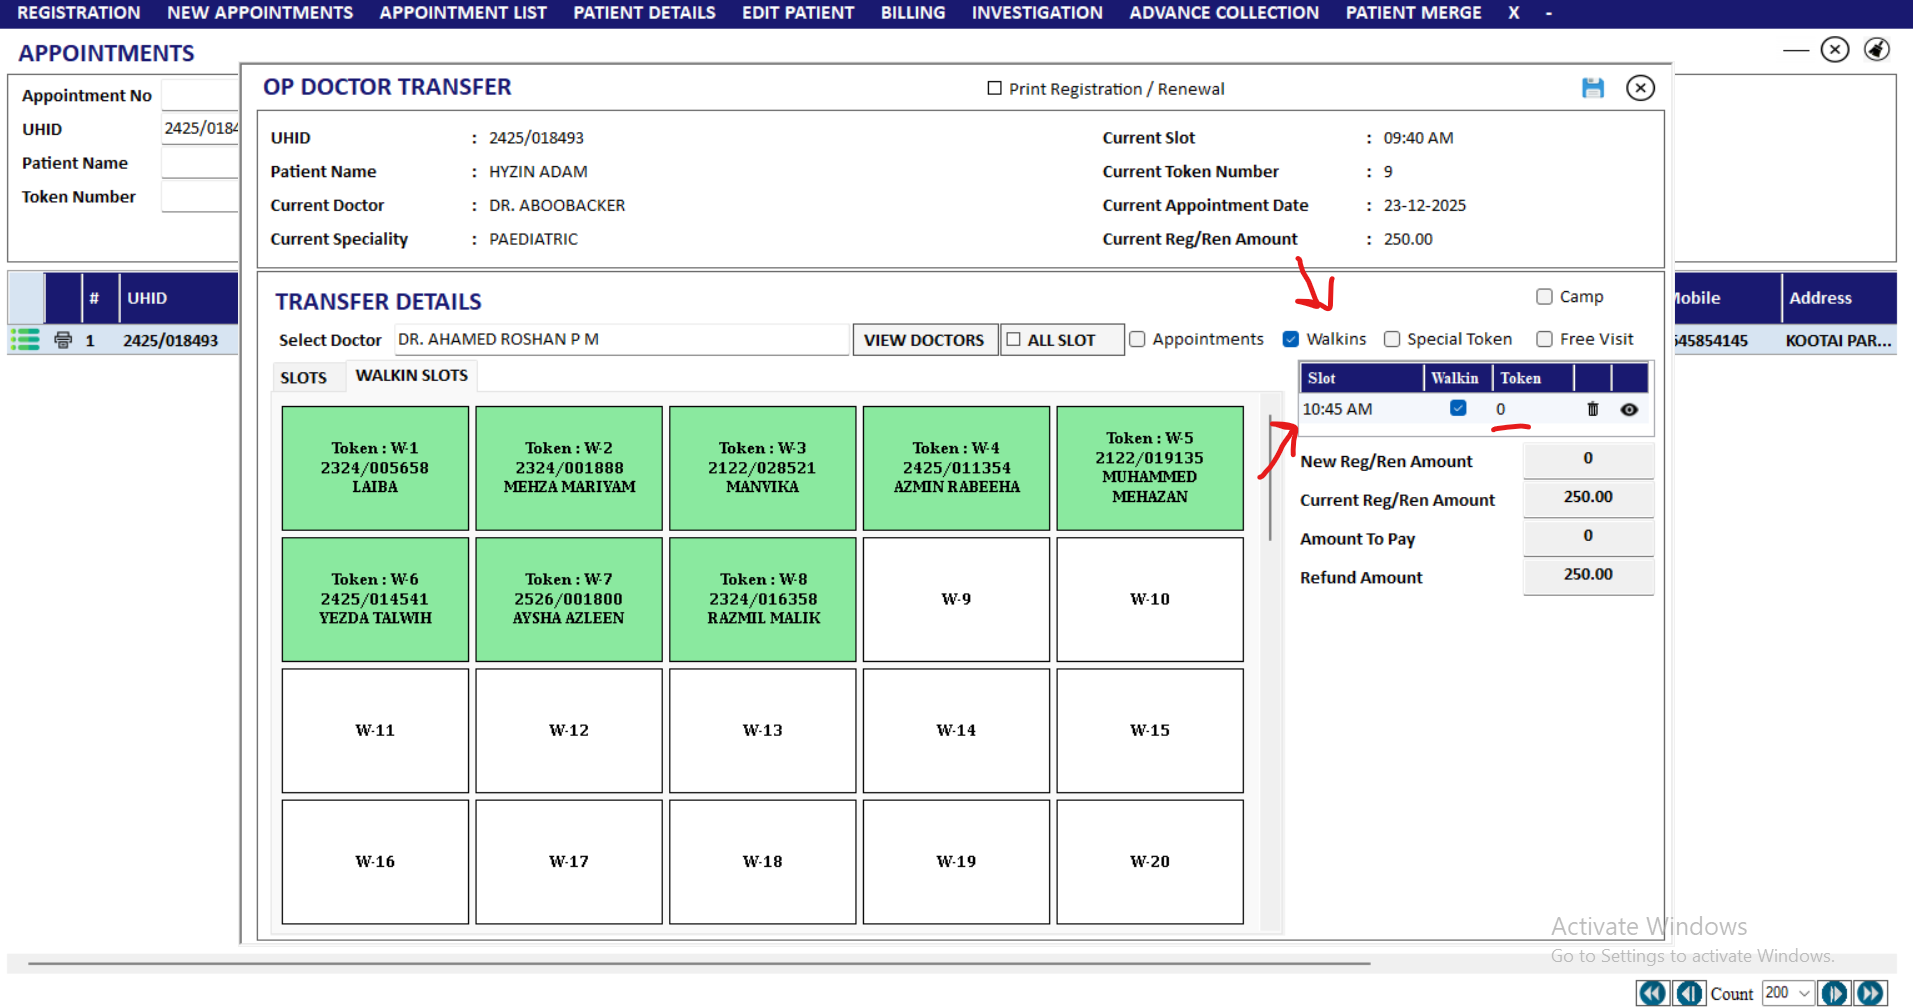This screenshot has height=1007, width=1913.
Task: Open the green list icon in appointment row
Action: click(25, 340)
